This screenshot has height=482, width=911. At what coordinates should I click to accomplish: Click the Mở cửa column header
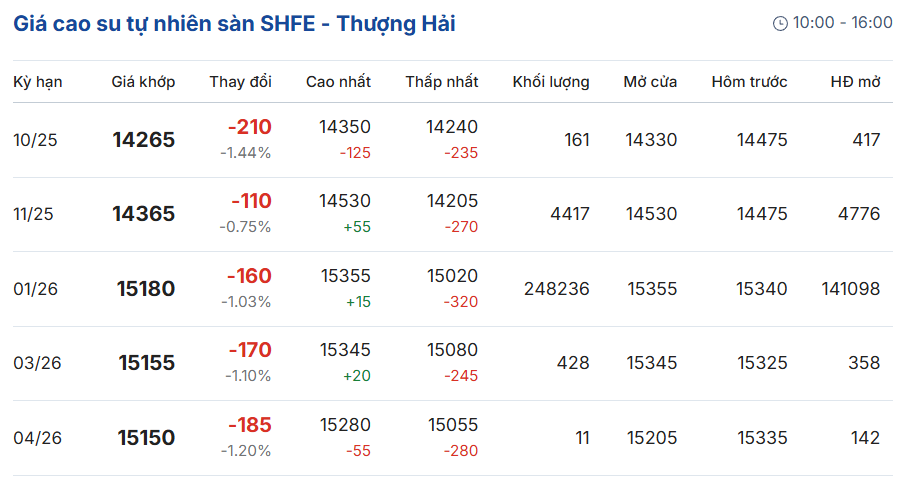[x=650, y=82]
